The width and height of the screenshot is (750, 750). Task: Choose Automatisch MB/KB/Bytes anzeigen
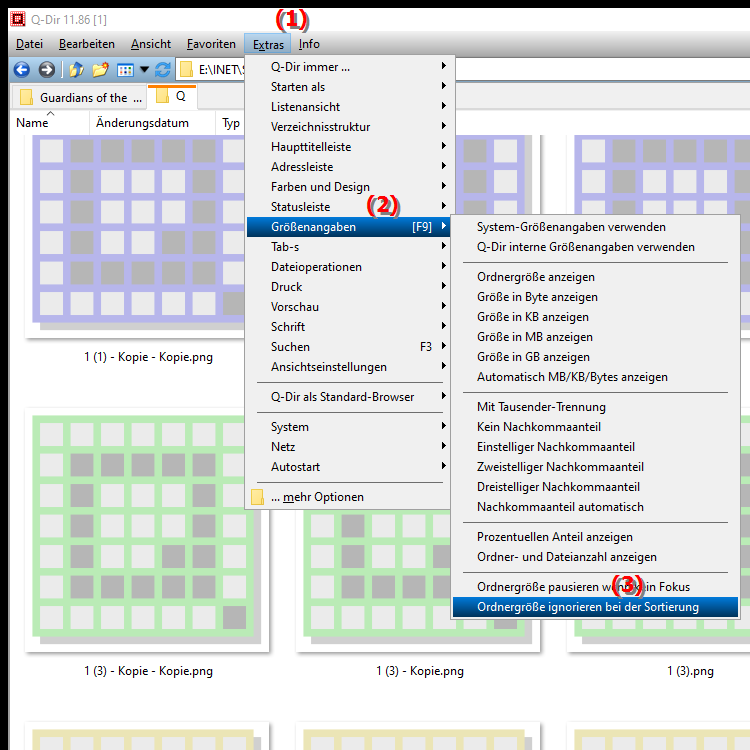click(x=596, y=377)
